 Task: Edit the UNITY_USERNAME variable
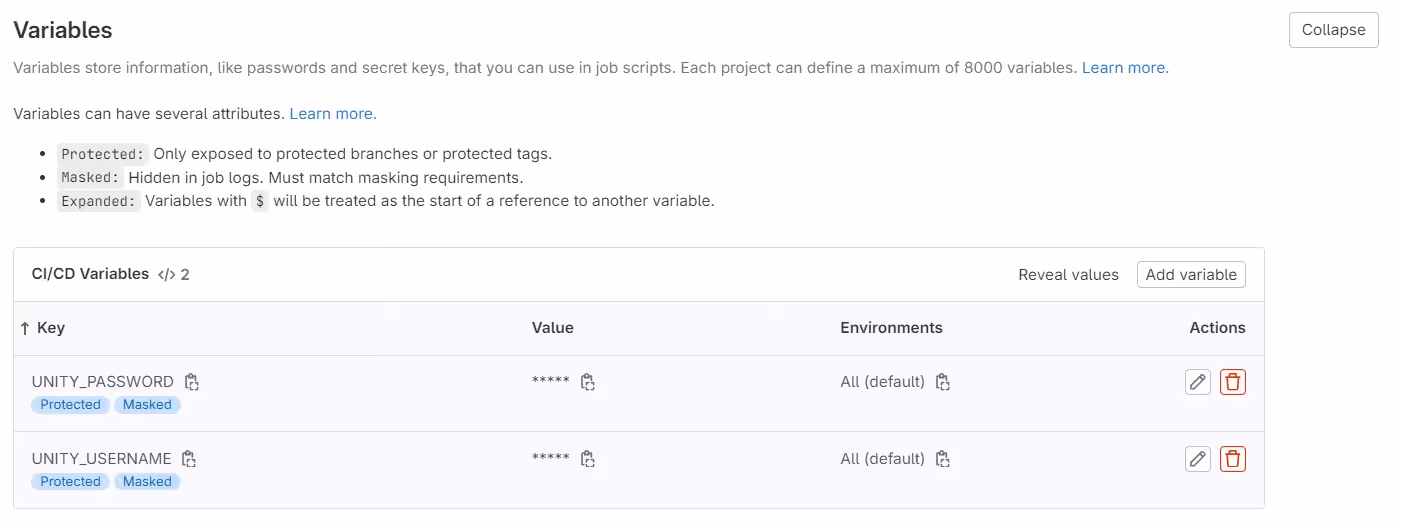(x=1197, y=459)
